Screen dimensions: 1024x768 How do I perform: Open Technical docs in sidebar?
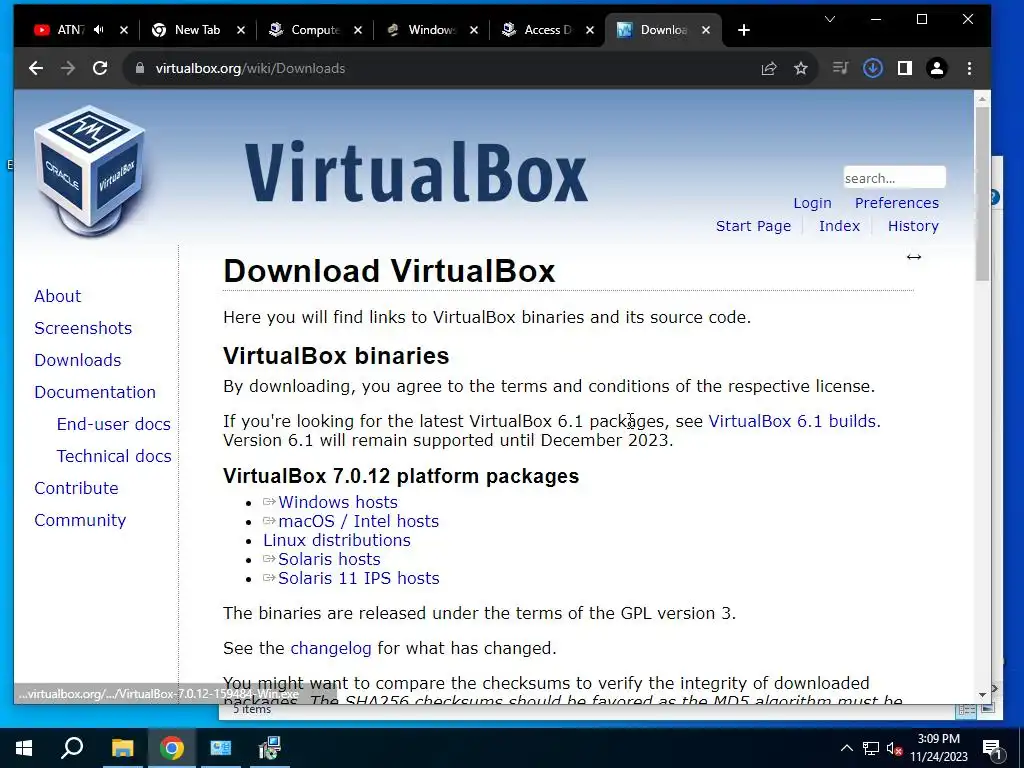point(114,456)
